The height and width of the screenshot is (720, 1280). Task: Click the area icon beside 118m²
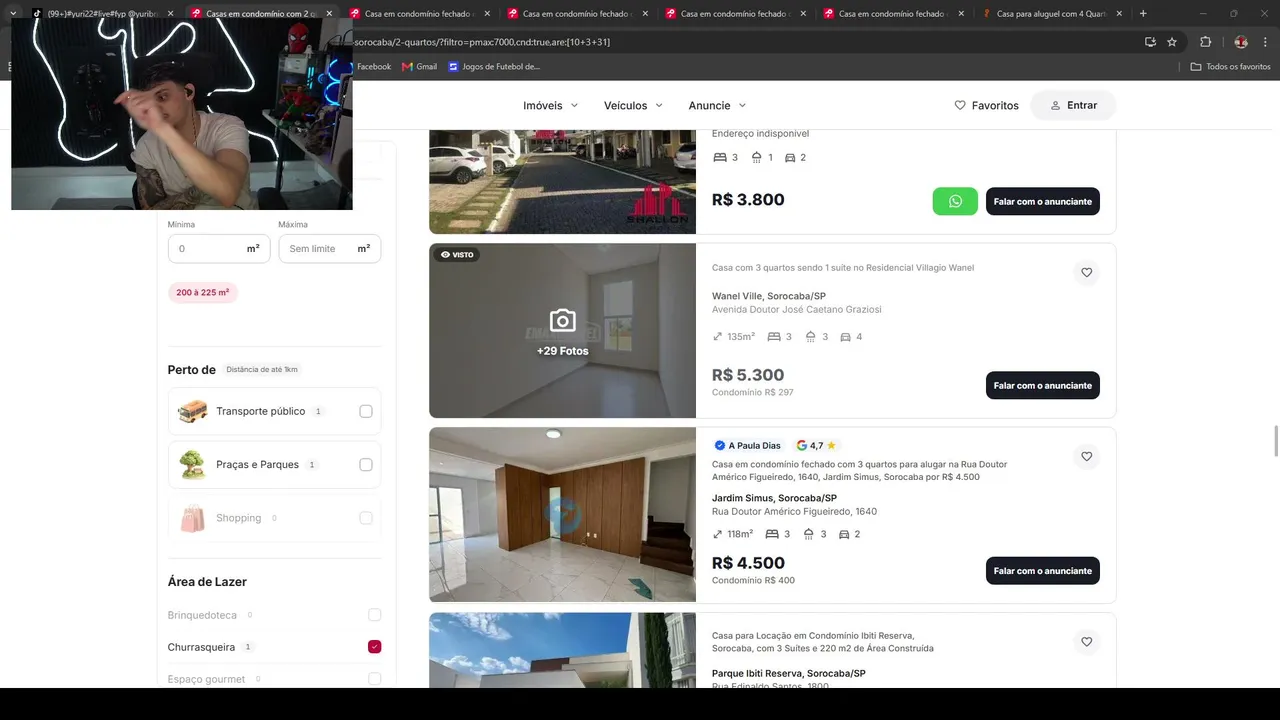pos(717,534)
